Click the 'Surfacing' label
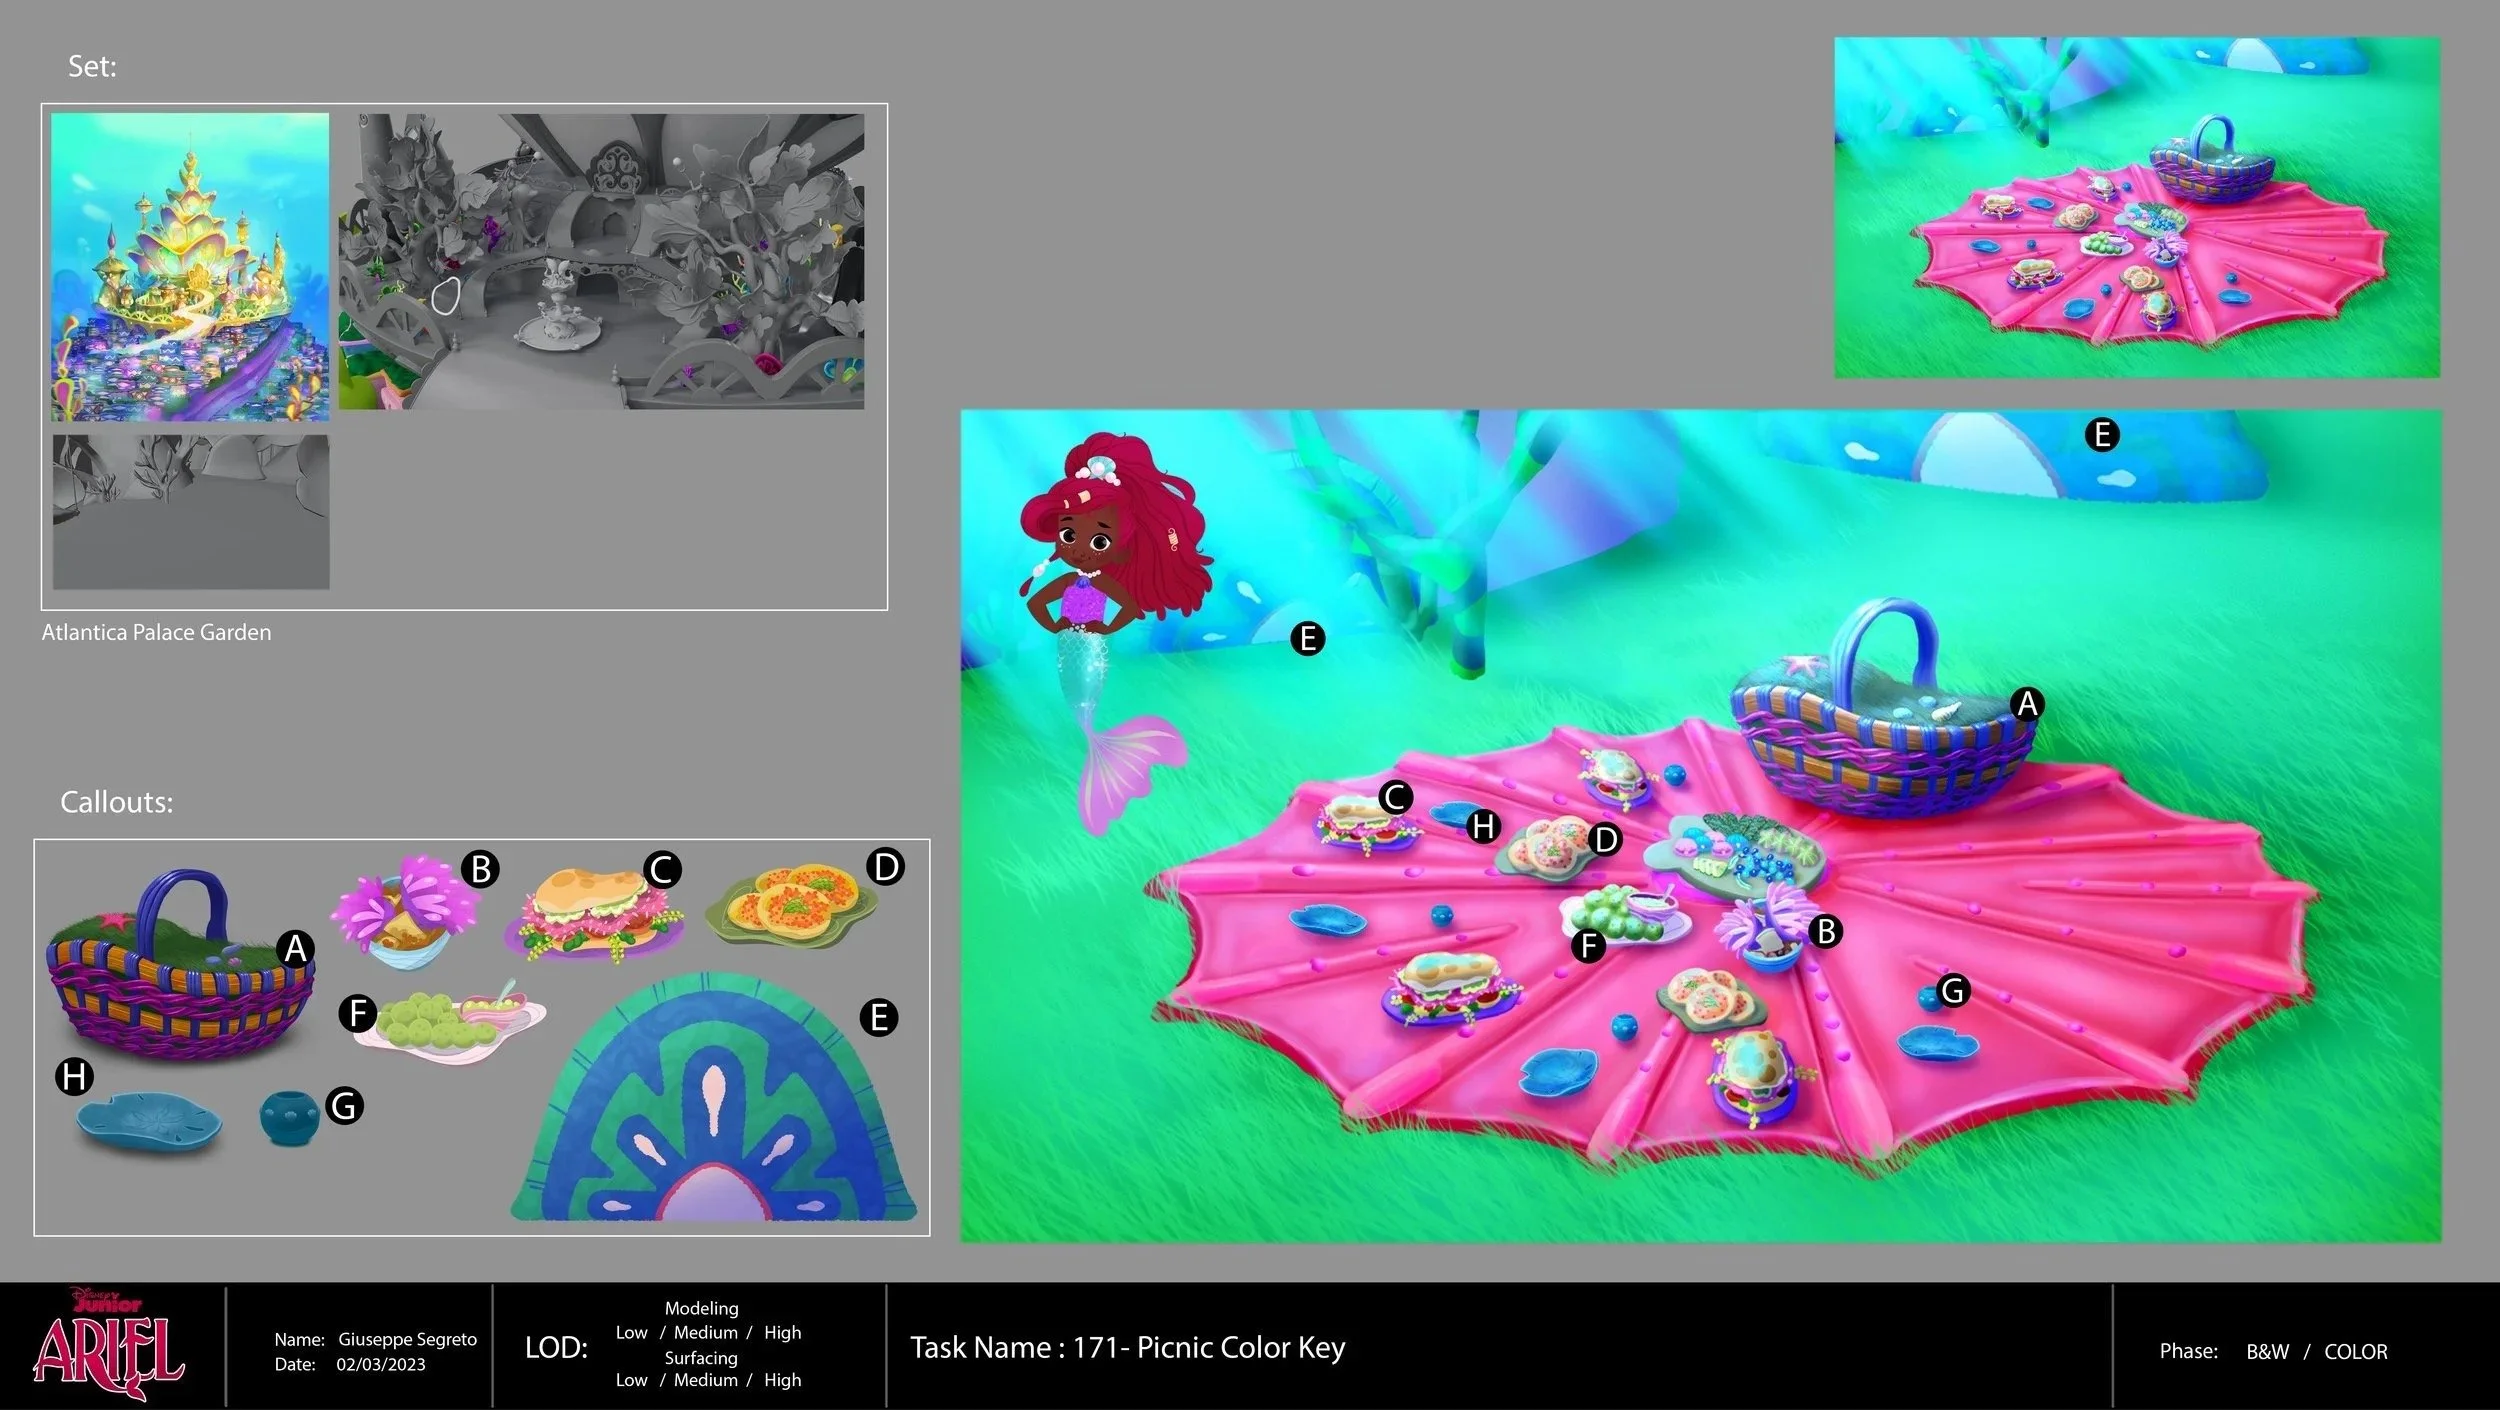Viewport: 2500px width, 1410px height. tap(701, 1357)
